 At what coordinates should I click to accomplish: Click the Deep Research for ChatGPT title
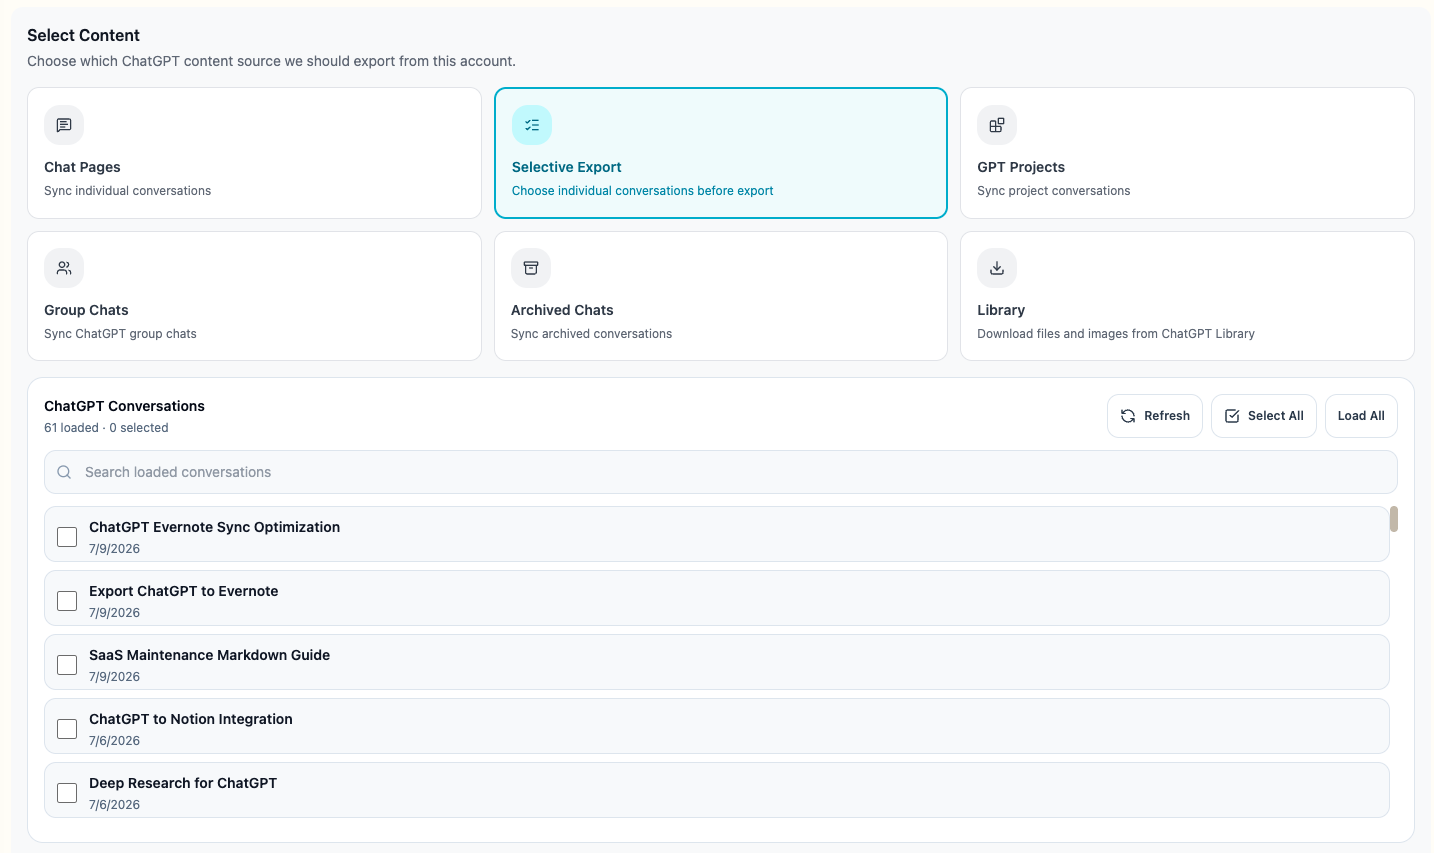183,783
